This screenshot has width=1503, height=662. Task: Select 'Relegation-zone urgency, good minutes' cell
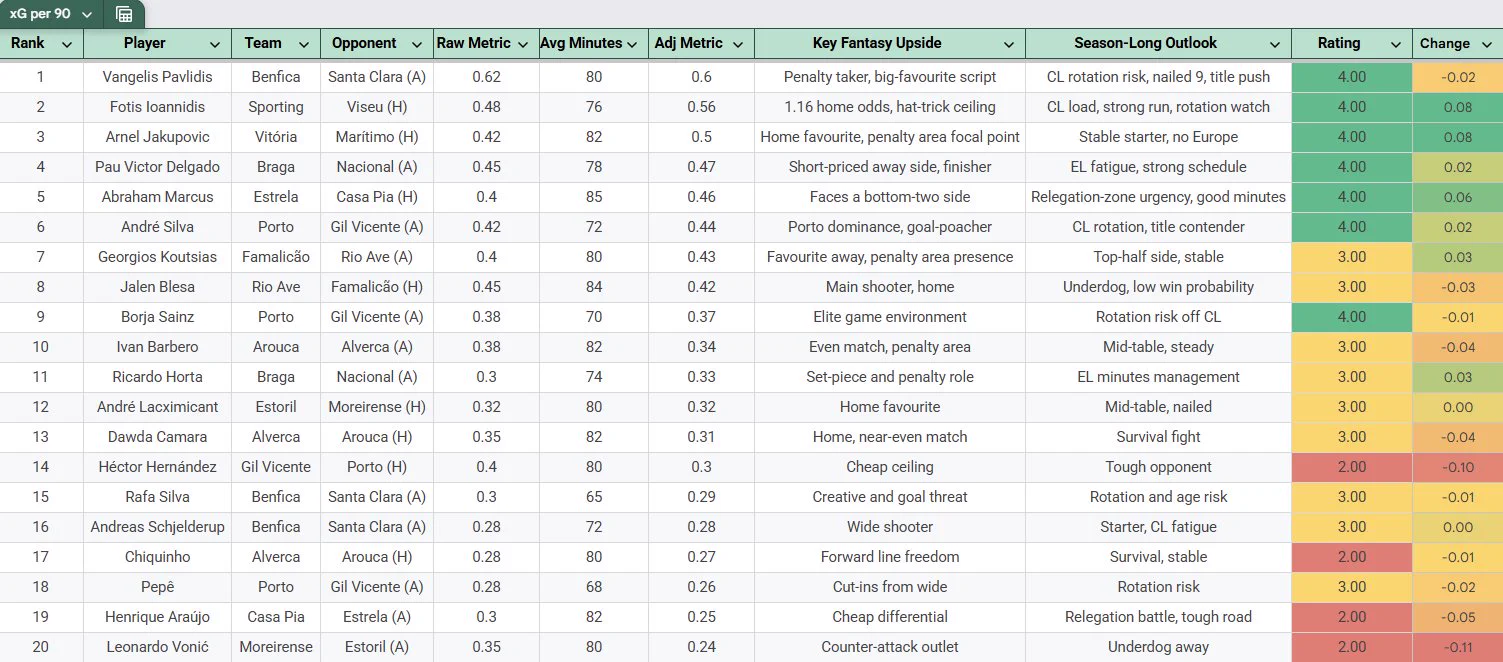tap(1158, 197)
